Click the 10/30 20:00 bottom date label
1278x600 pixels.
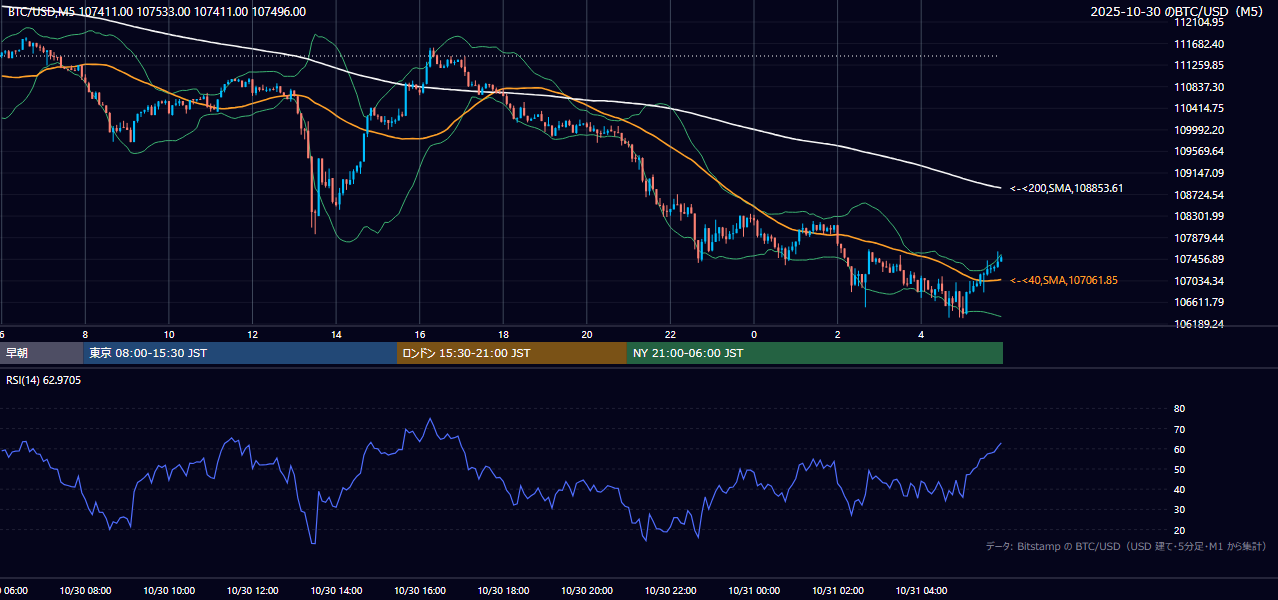pyautogui.click(x=587, y=591)
